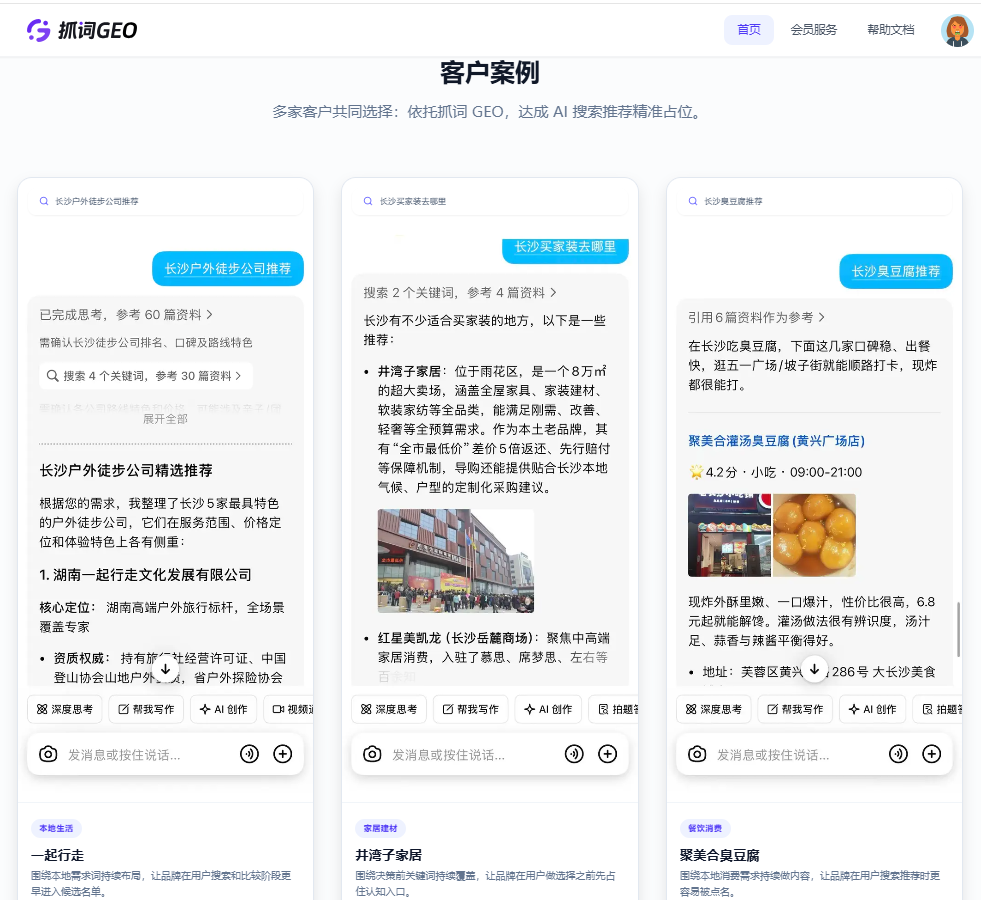981x900 pixels.
Task: Click down-arrow button in the hiking card
Action: click(x=165, y=669)
